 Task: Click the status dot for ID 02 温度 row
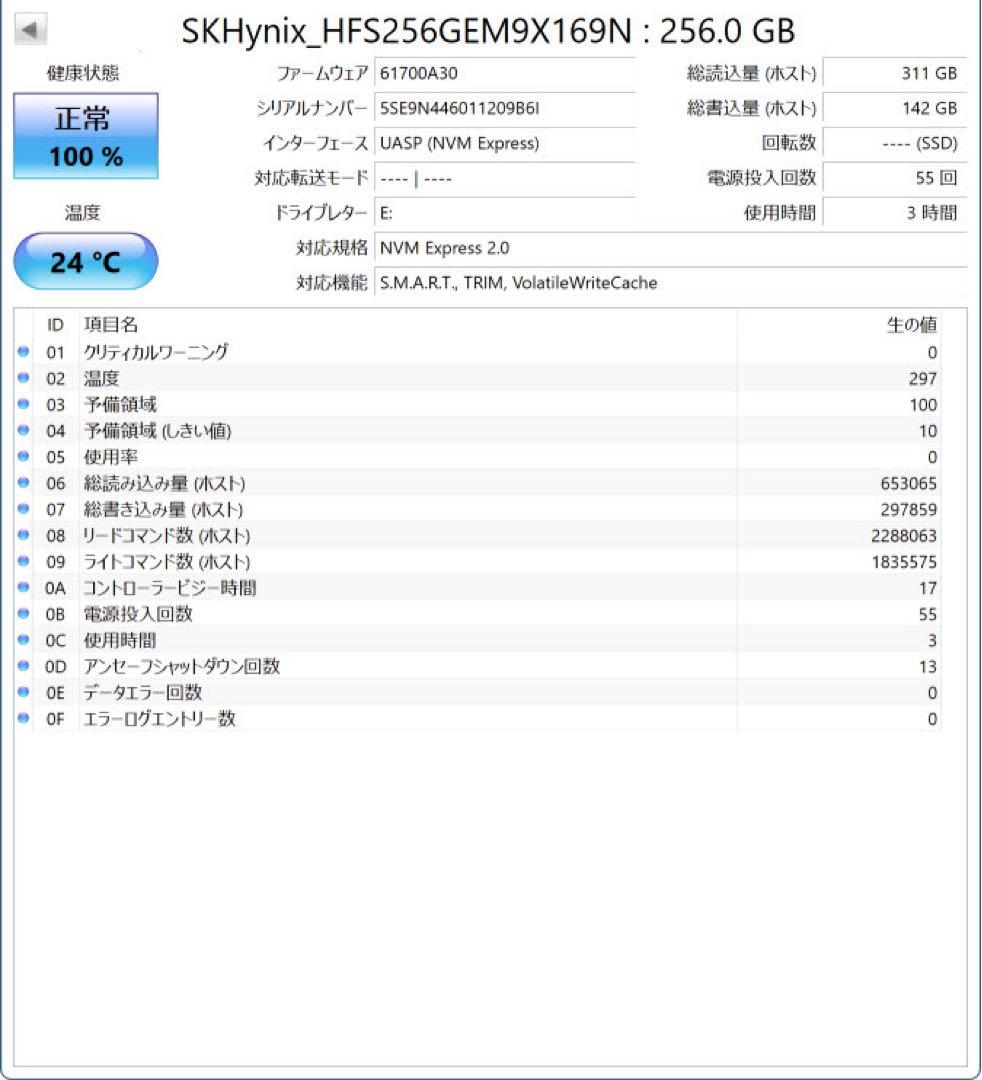[x=23, y=377]
